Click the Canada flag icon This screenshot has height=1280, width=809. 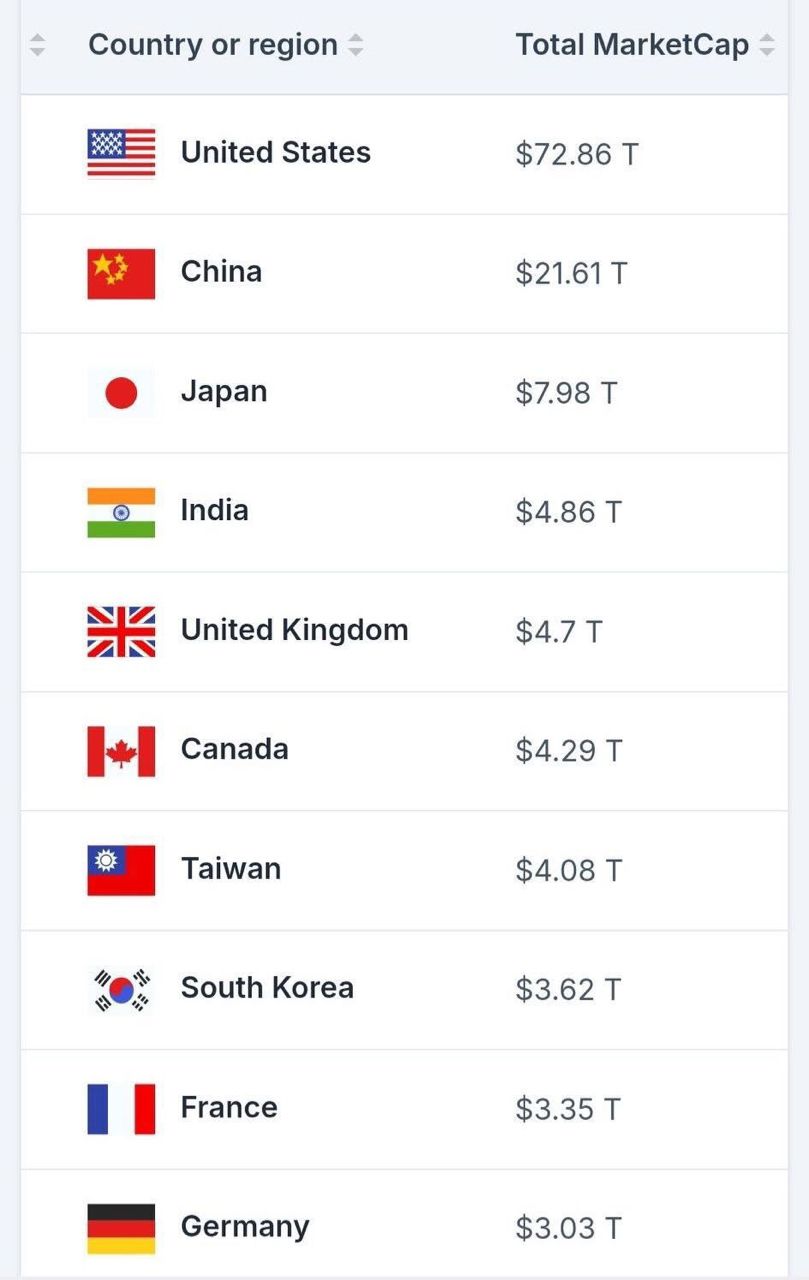tap(121, 751)
